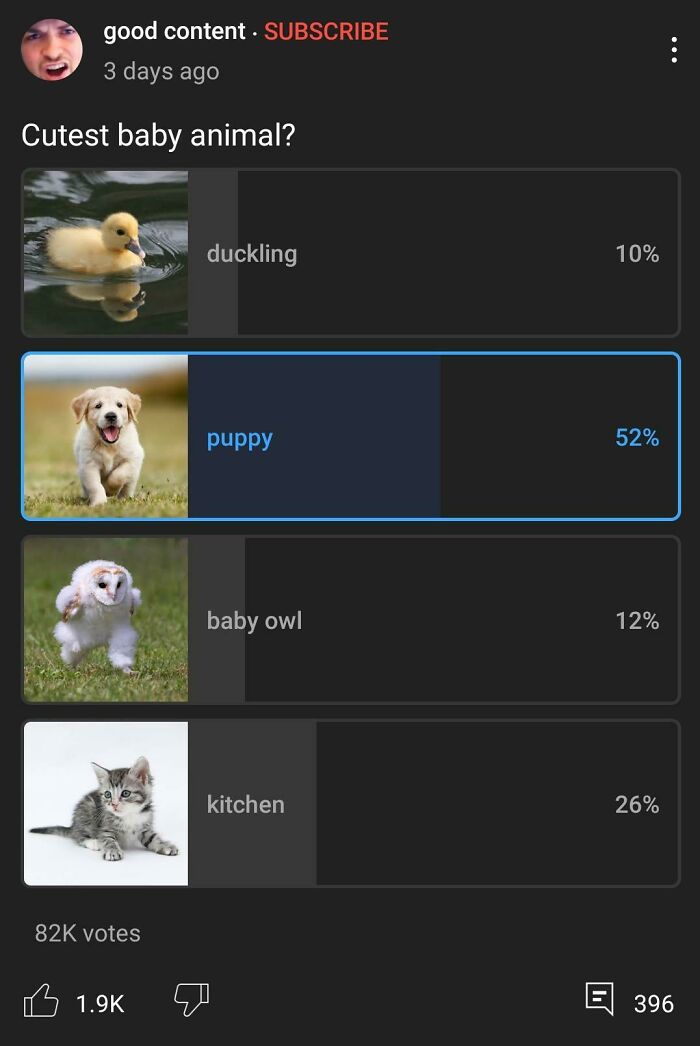
Task: Click the duckling thumbnail image
Action: click(x=106, y=253)
